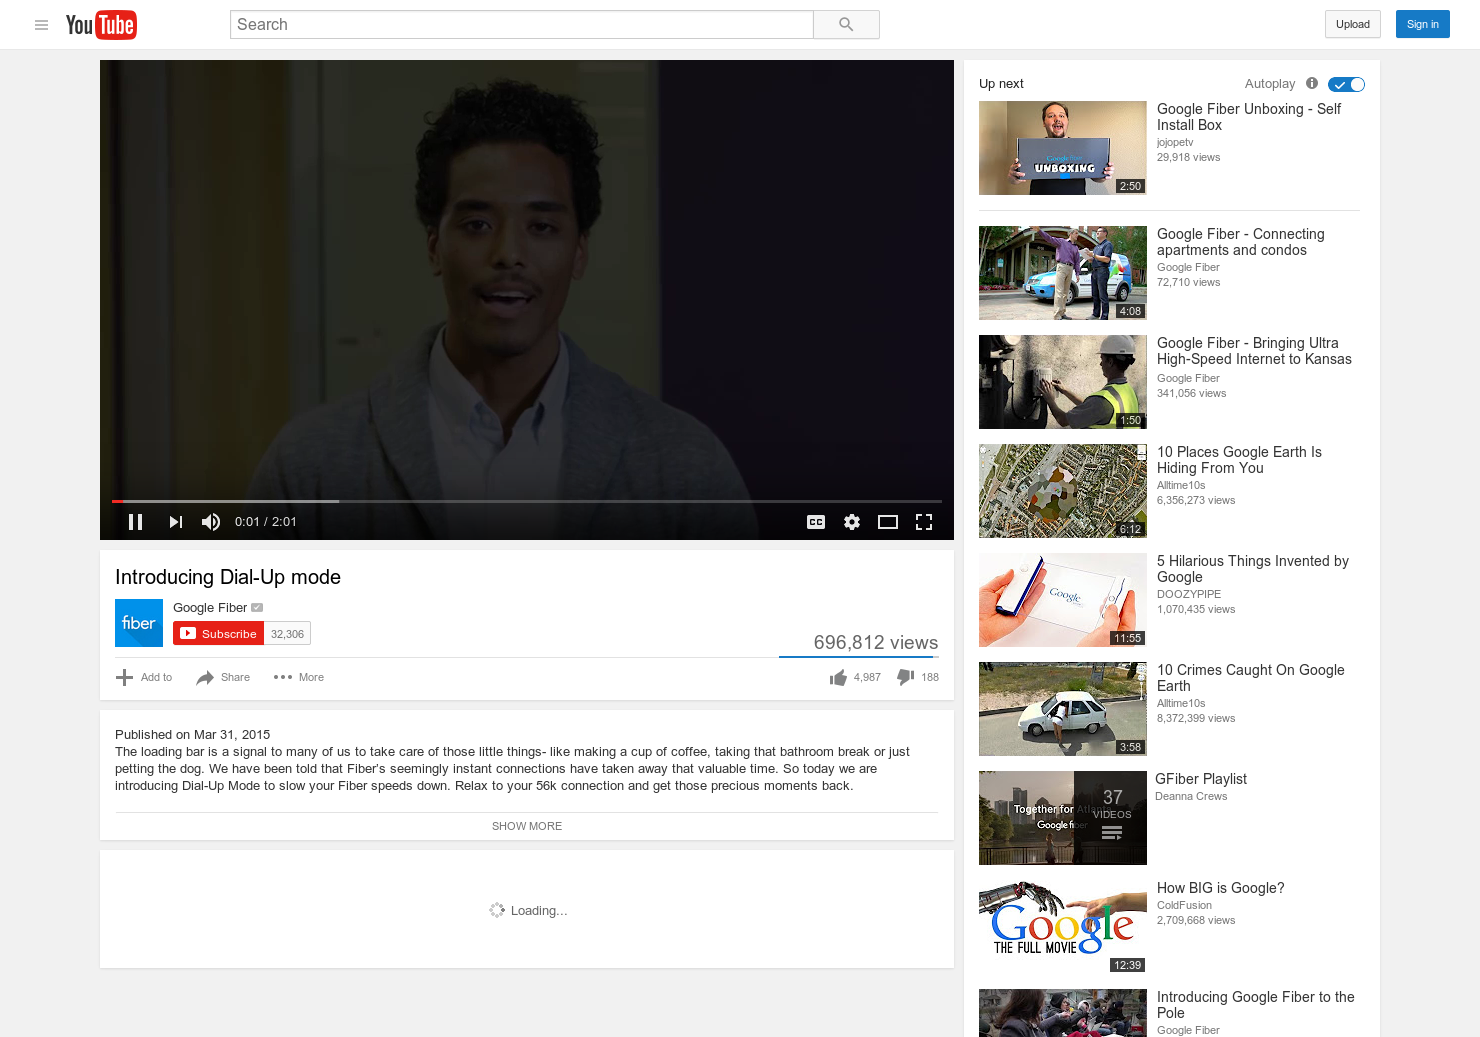Switch to theater mode

pos(888,522)
